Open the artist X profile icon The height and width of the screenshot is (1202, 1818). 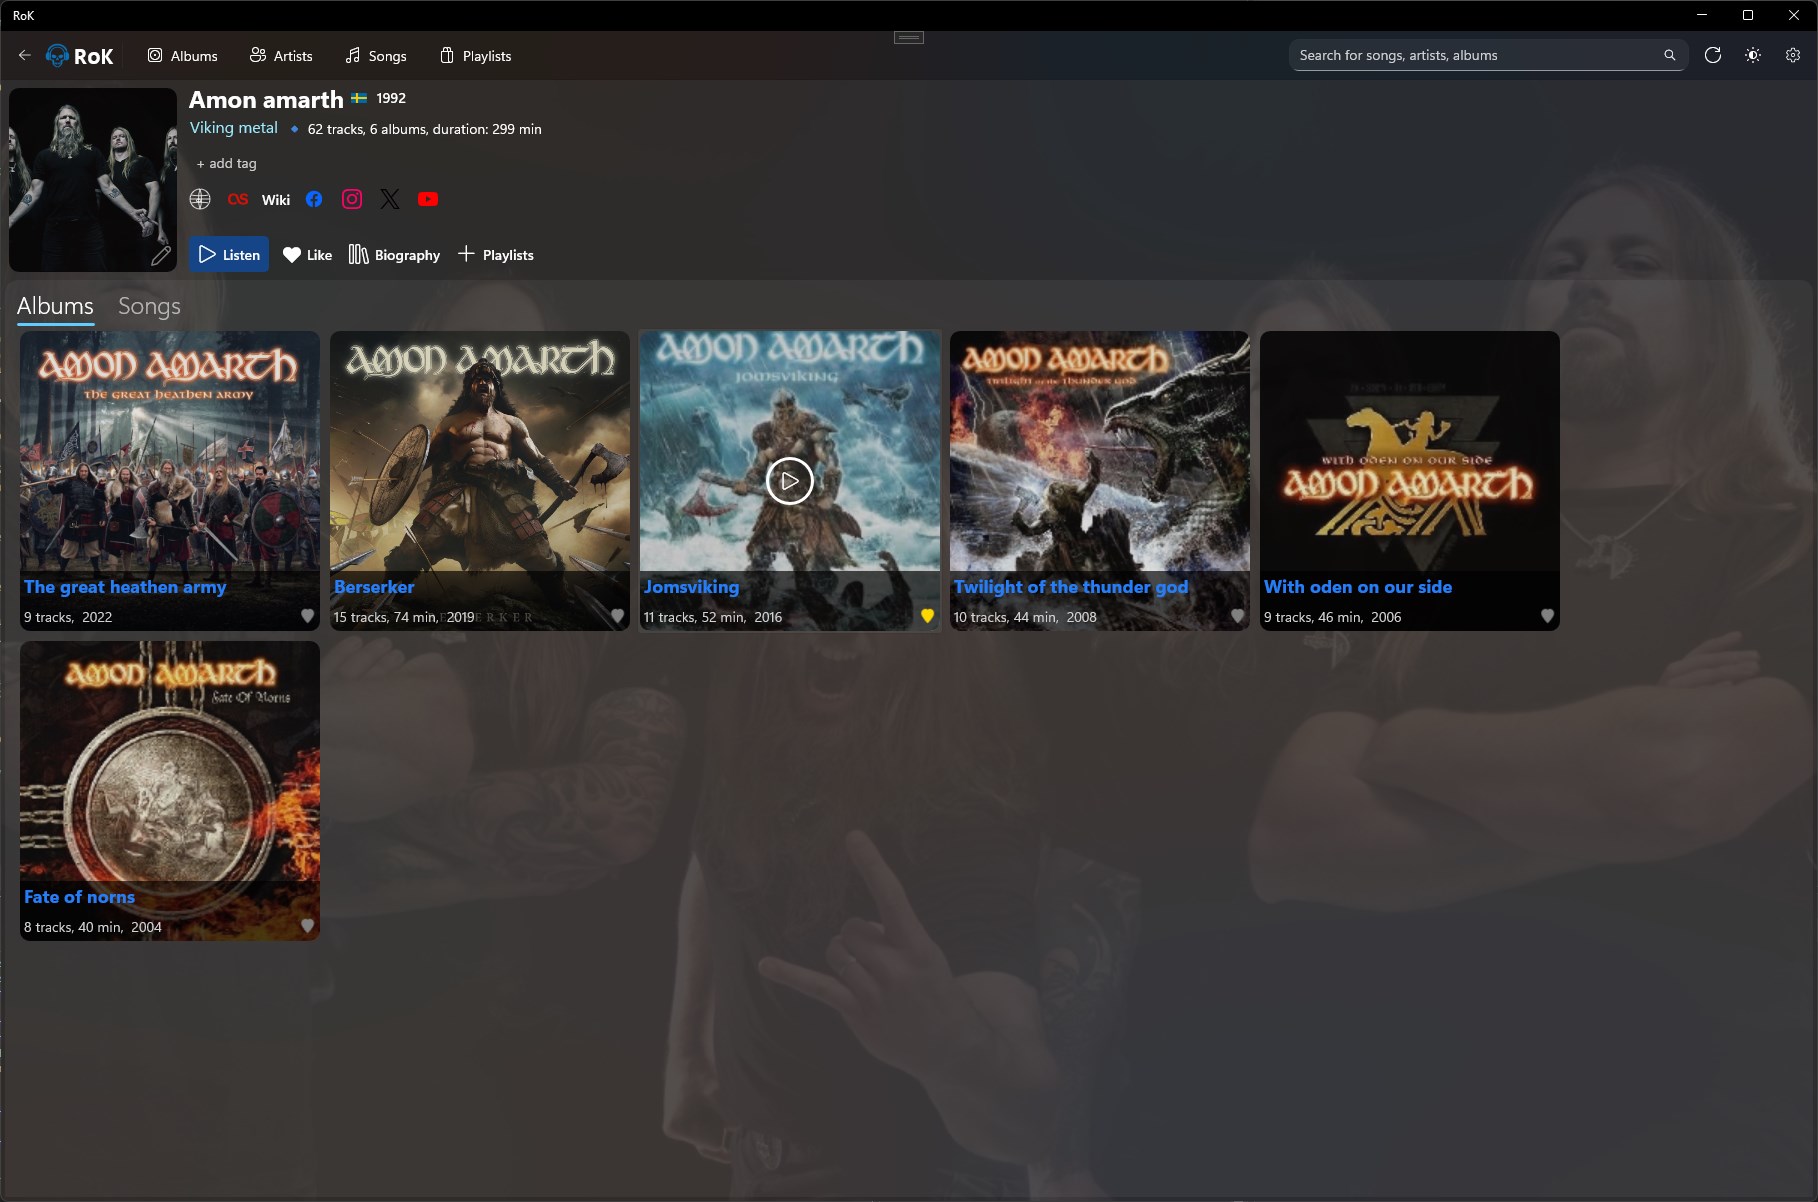[390, 199]
